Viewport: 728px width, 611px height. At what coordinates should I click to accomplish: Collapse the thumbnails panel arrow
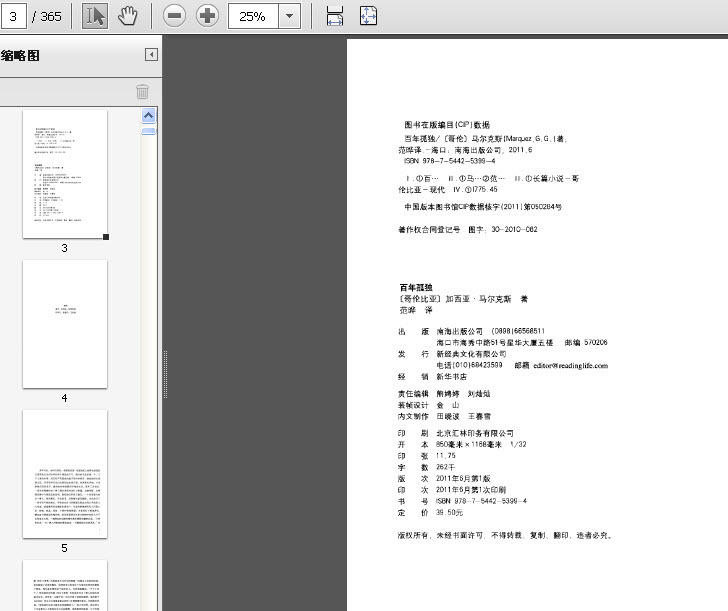click(151, 55)
